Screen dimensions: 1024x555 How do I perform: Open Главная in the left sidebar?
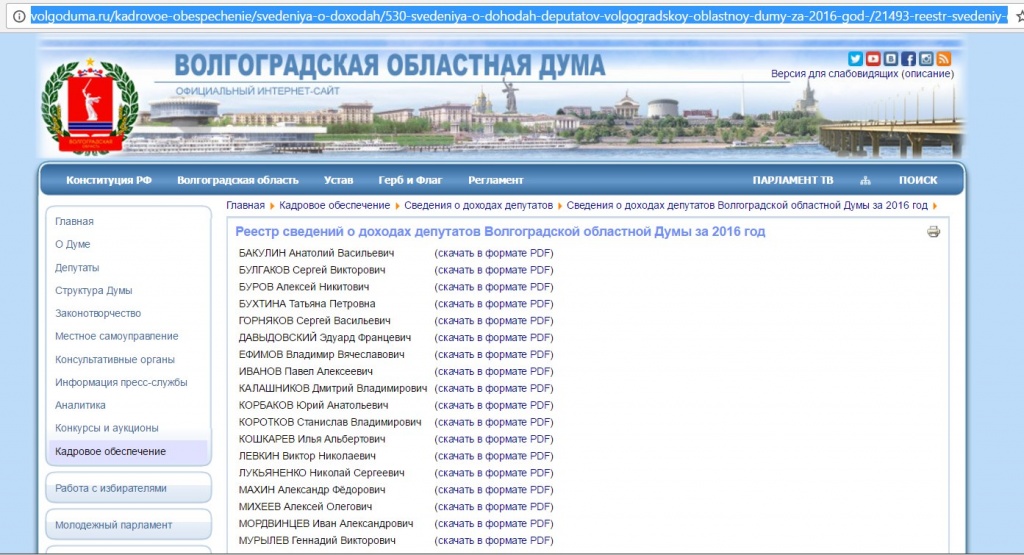[x=74, y=221]
